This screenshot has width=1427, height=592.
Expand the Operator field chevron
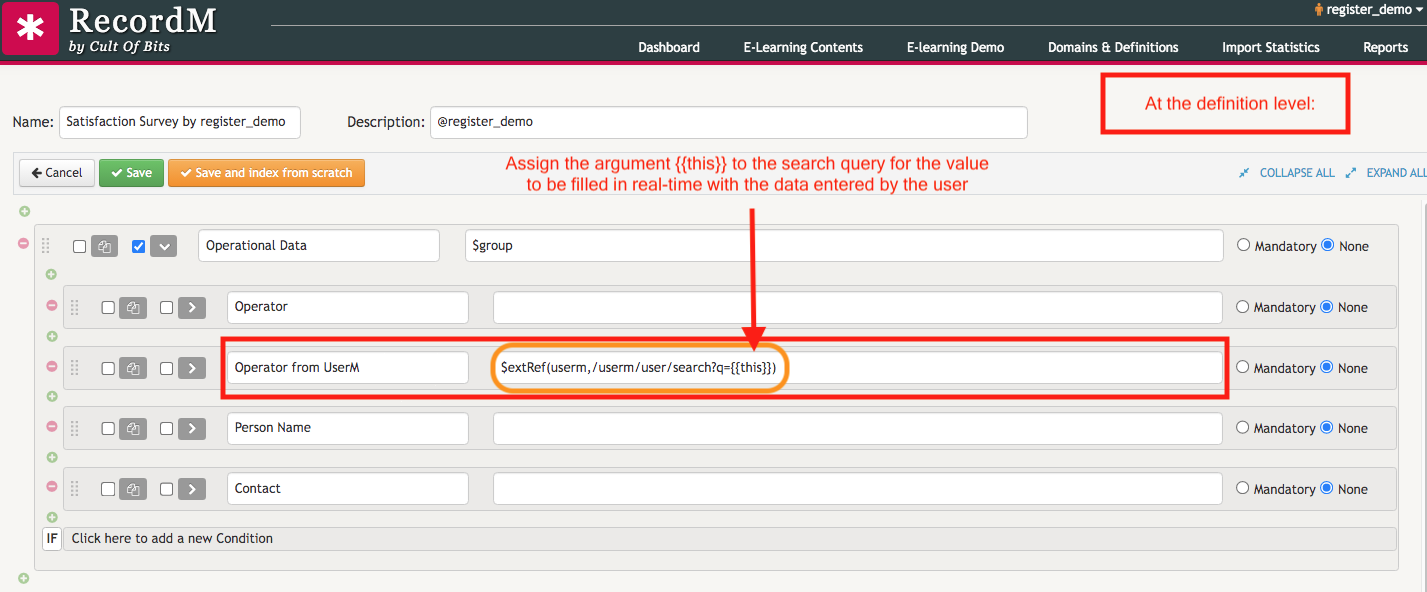click(x=192, y=308)
